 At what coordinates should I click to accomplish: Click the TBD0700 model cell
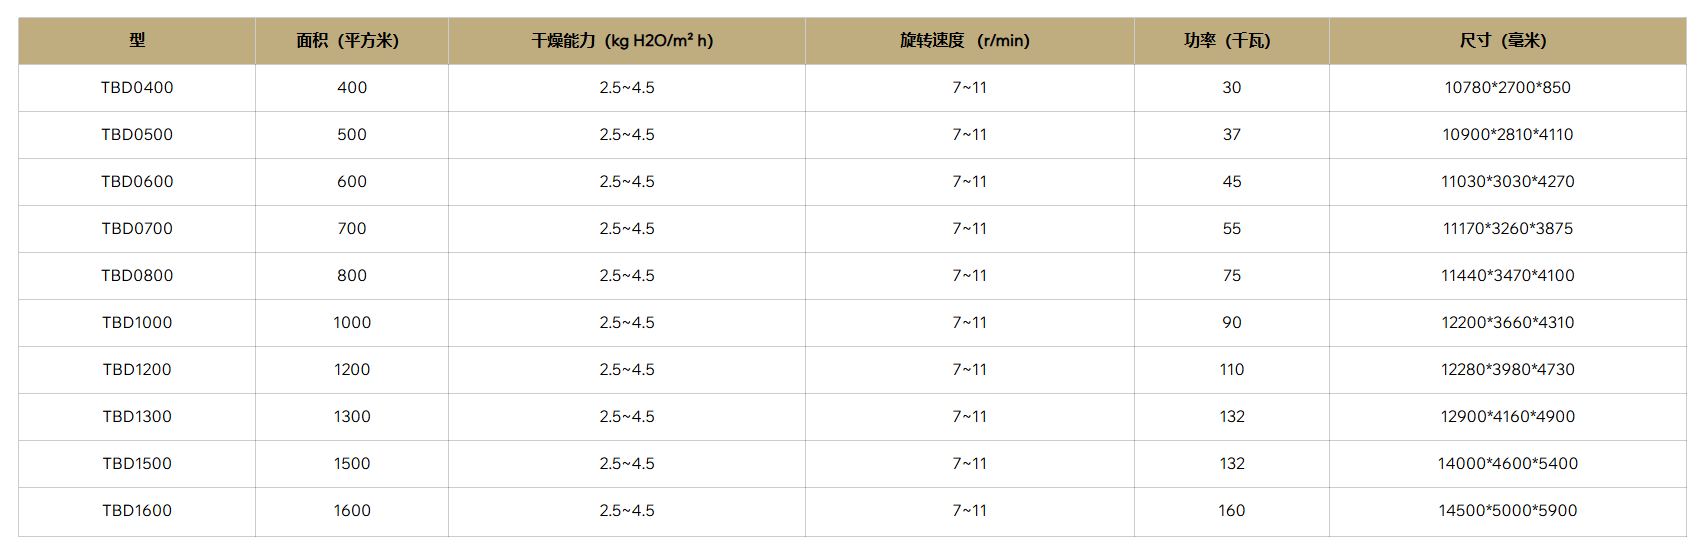click(137, 229)
